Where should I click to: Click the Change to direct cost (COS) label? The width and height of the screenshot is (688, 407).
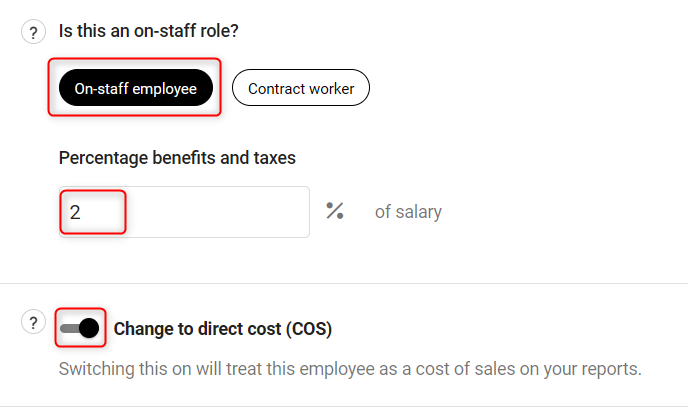click(x=223, y=329)
